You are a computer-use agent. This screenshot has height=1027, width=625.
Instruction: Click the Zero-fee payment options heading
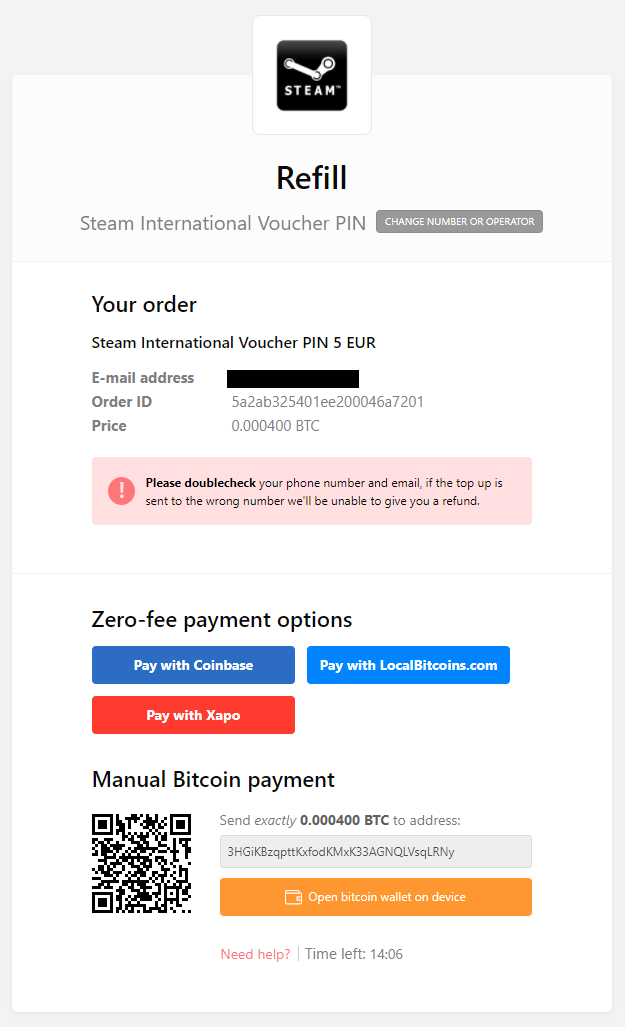coord(222,620)
